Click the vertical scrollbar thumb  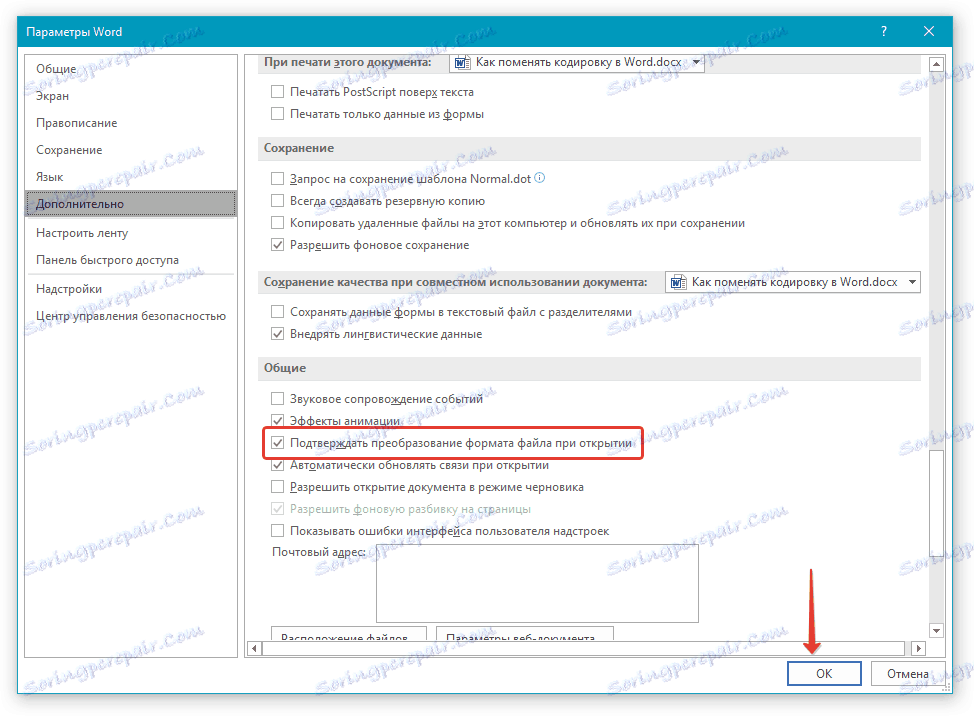pyautogui.click(x=936, y=504)
